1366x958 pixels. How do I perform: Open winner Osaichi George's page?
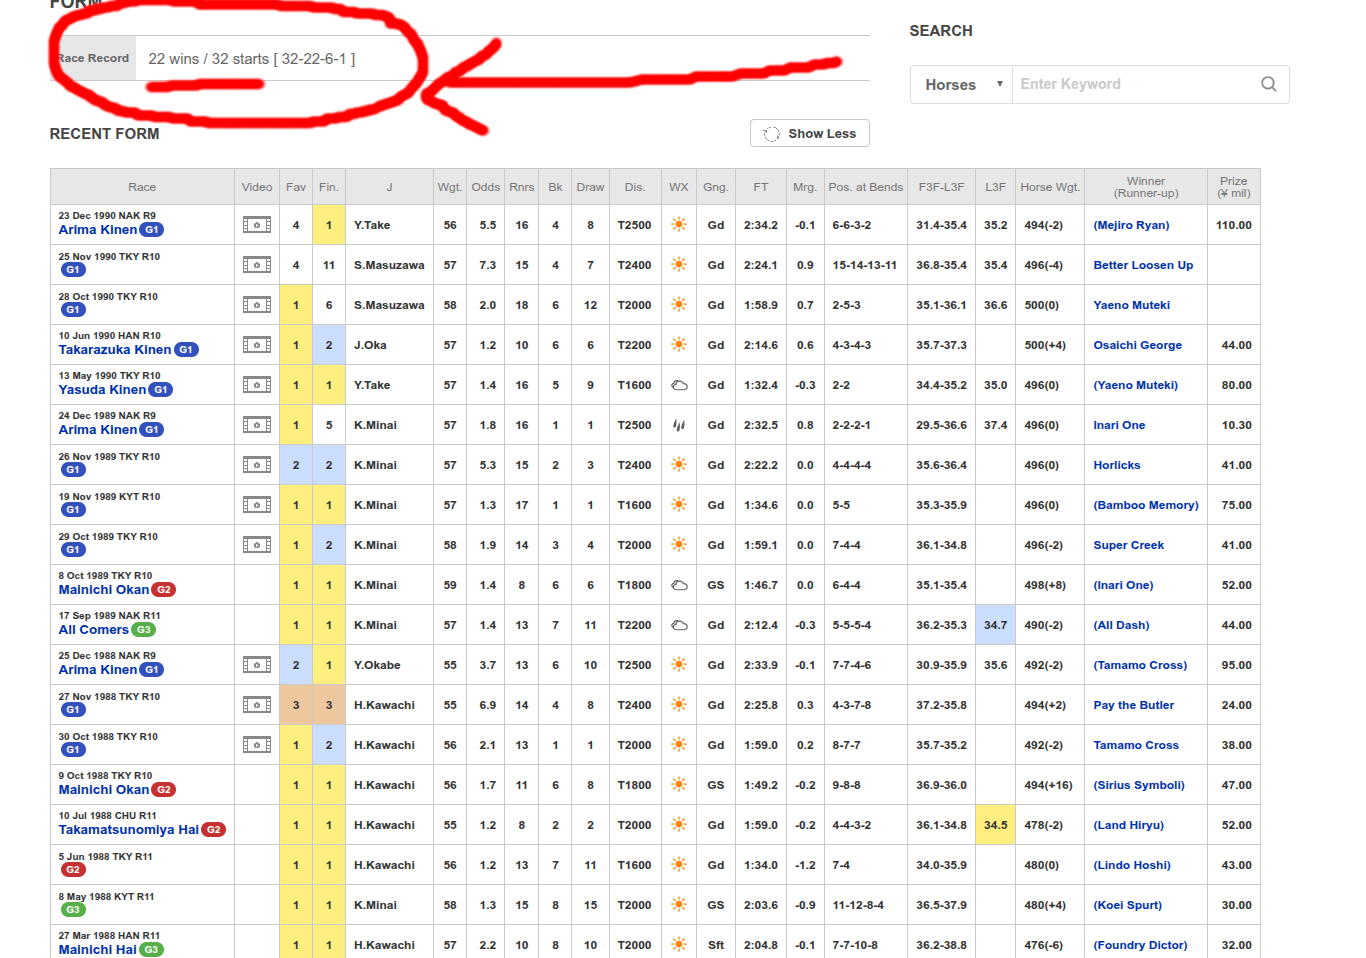[x=1137, y=345]
